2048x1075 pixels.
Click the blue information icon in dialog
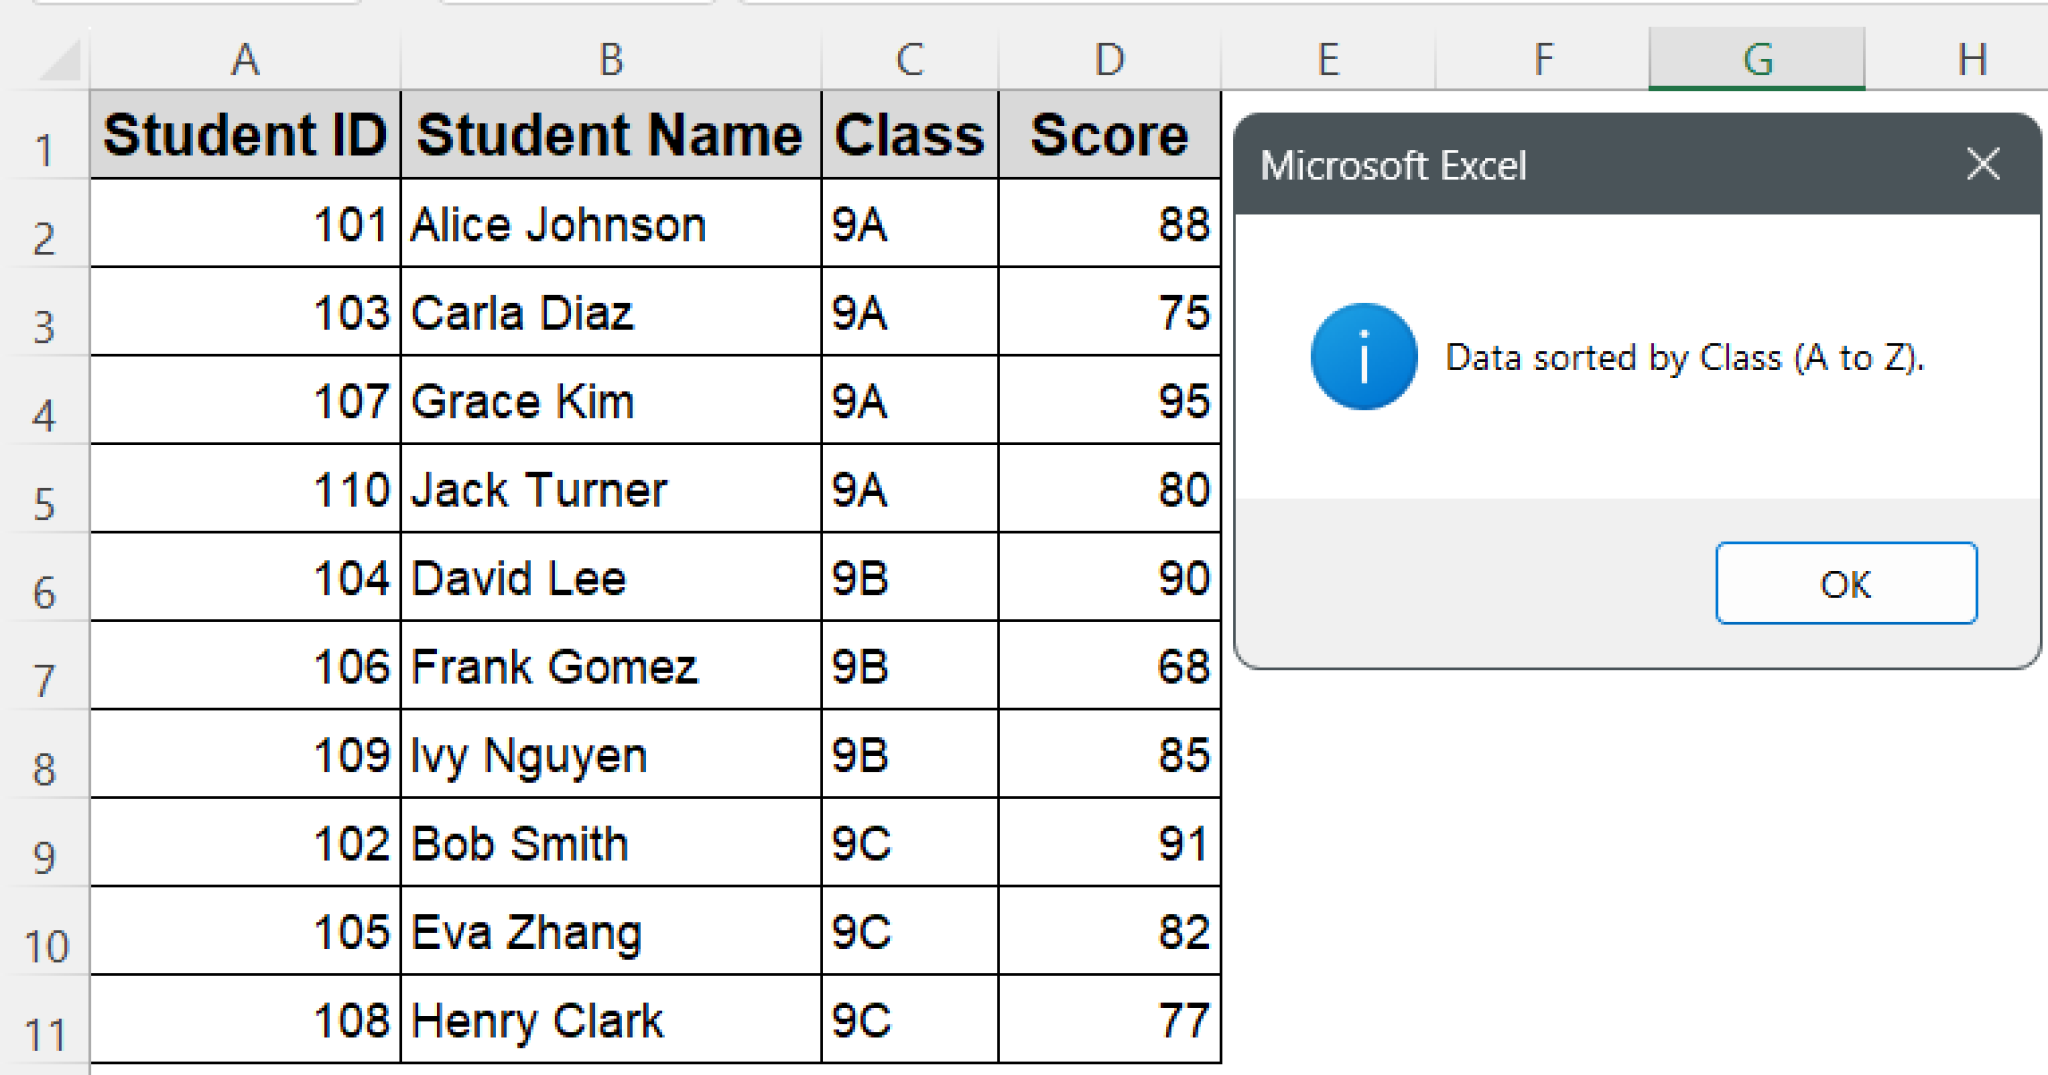[1363, 357]
